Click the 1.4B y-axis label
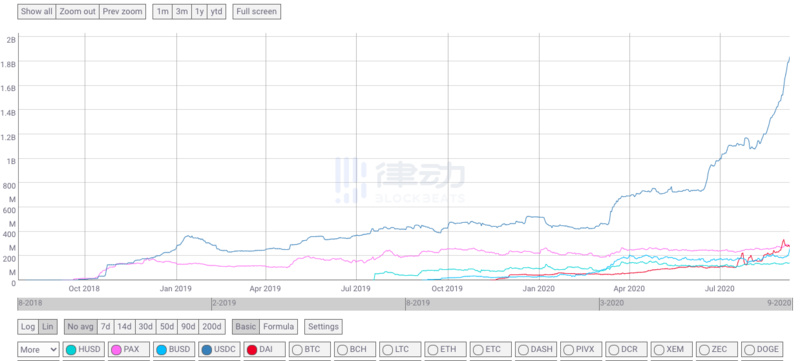 click(8, 113)
